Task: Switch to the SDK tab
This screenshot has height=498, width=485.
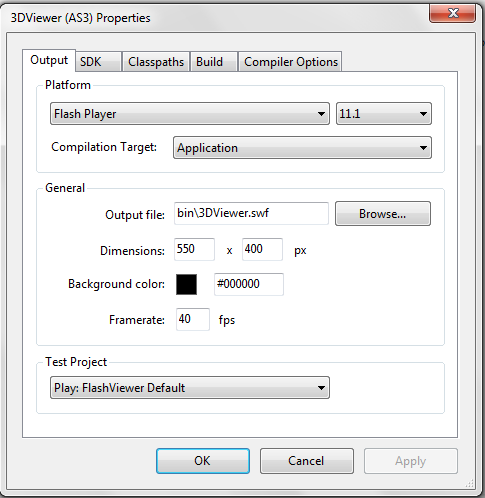Action: pos(98,62)
